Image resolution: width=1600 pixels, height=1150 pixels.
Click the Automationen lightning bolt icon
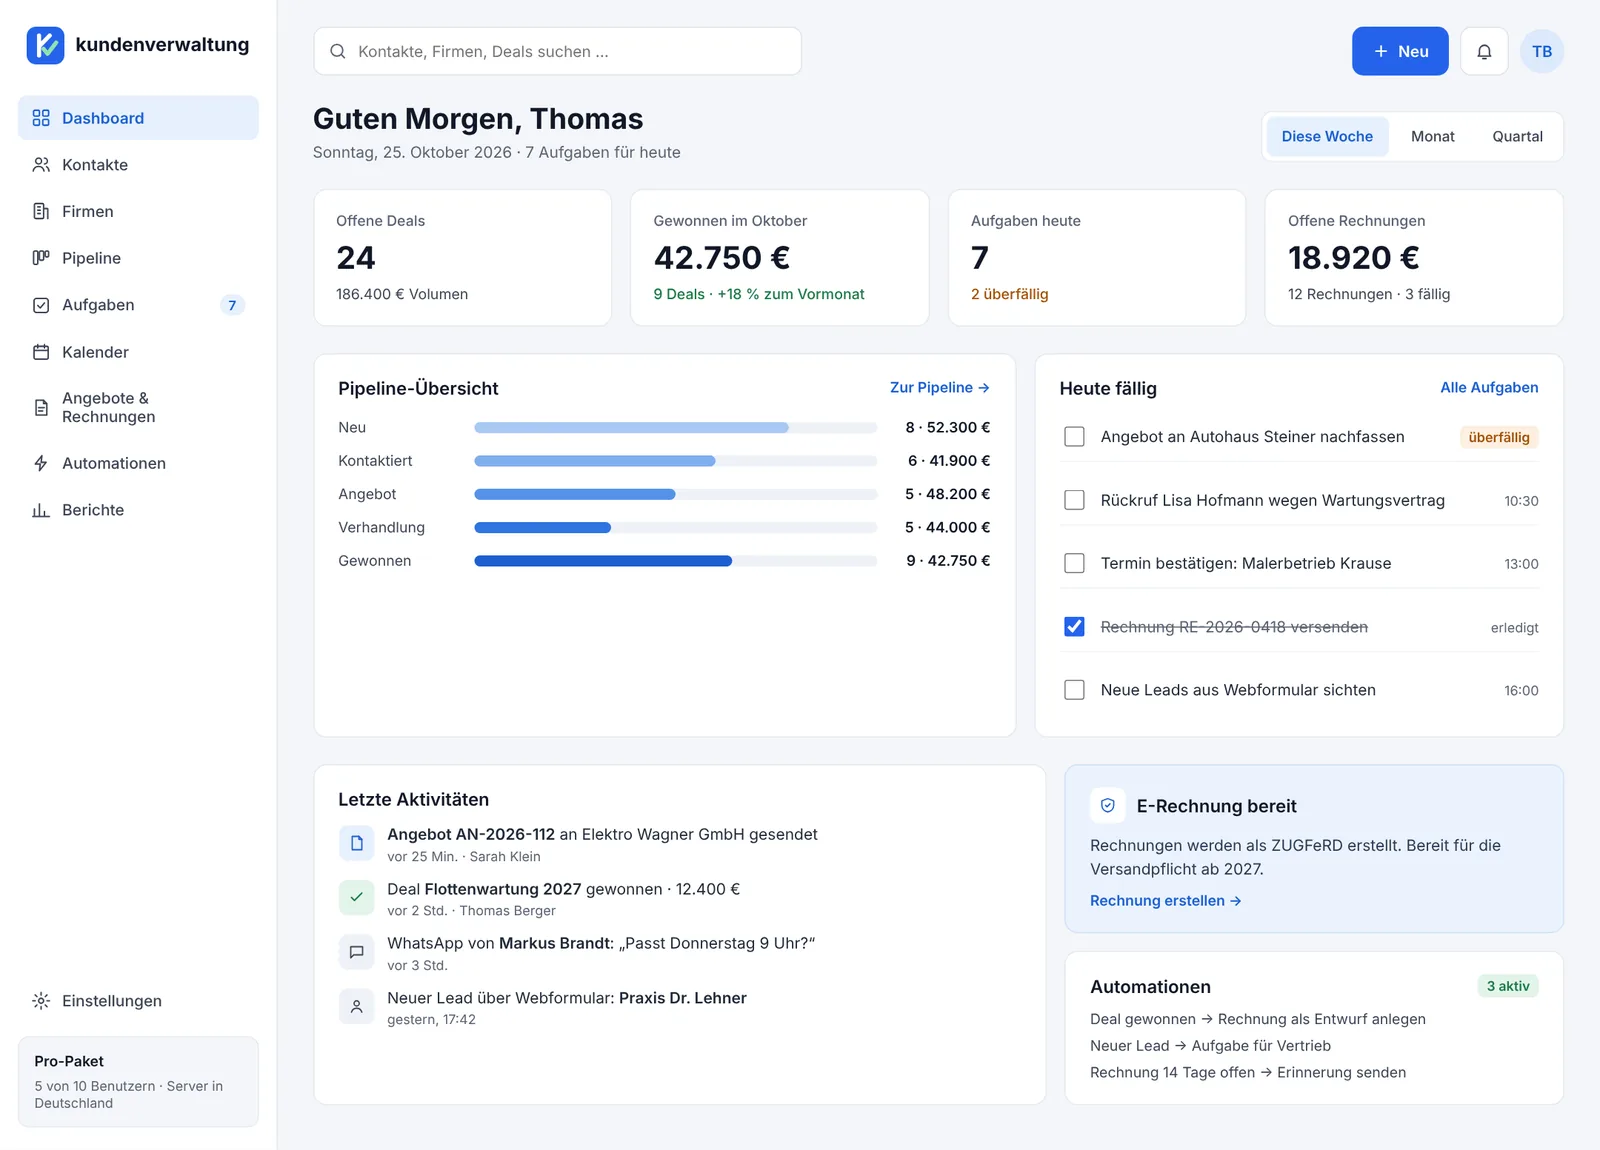41,463
